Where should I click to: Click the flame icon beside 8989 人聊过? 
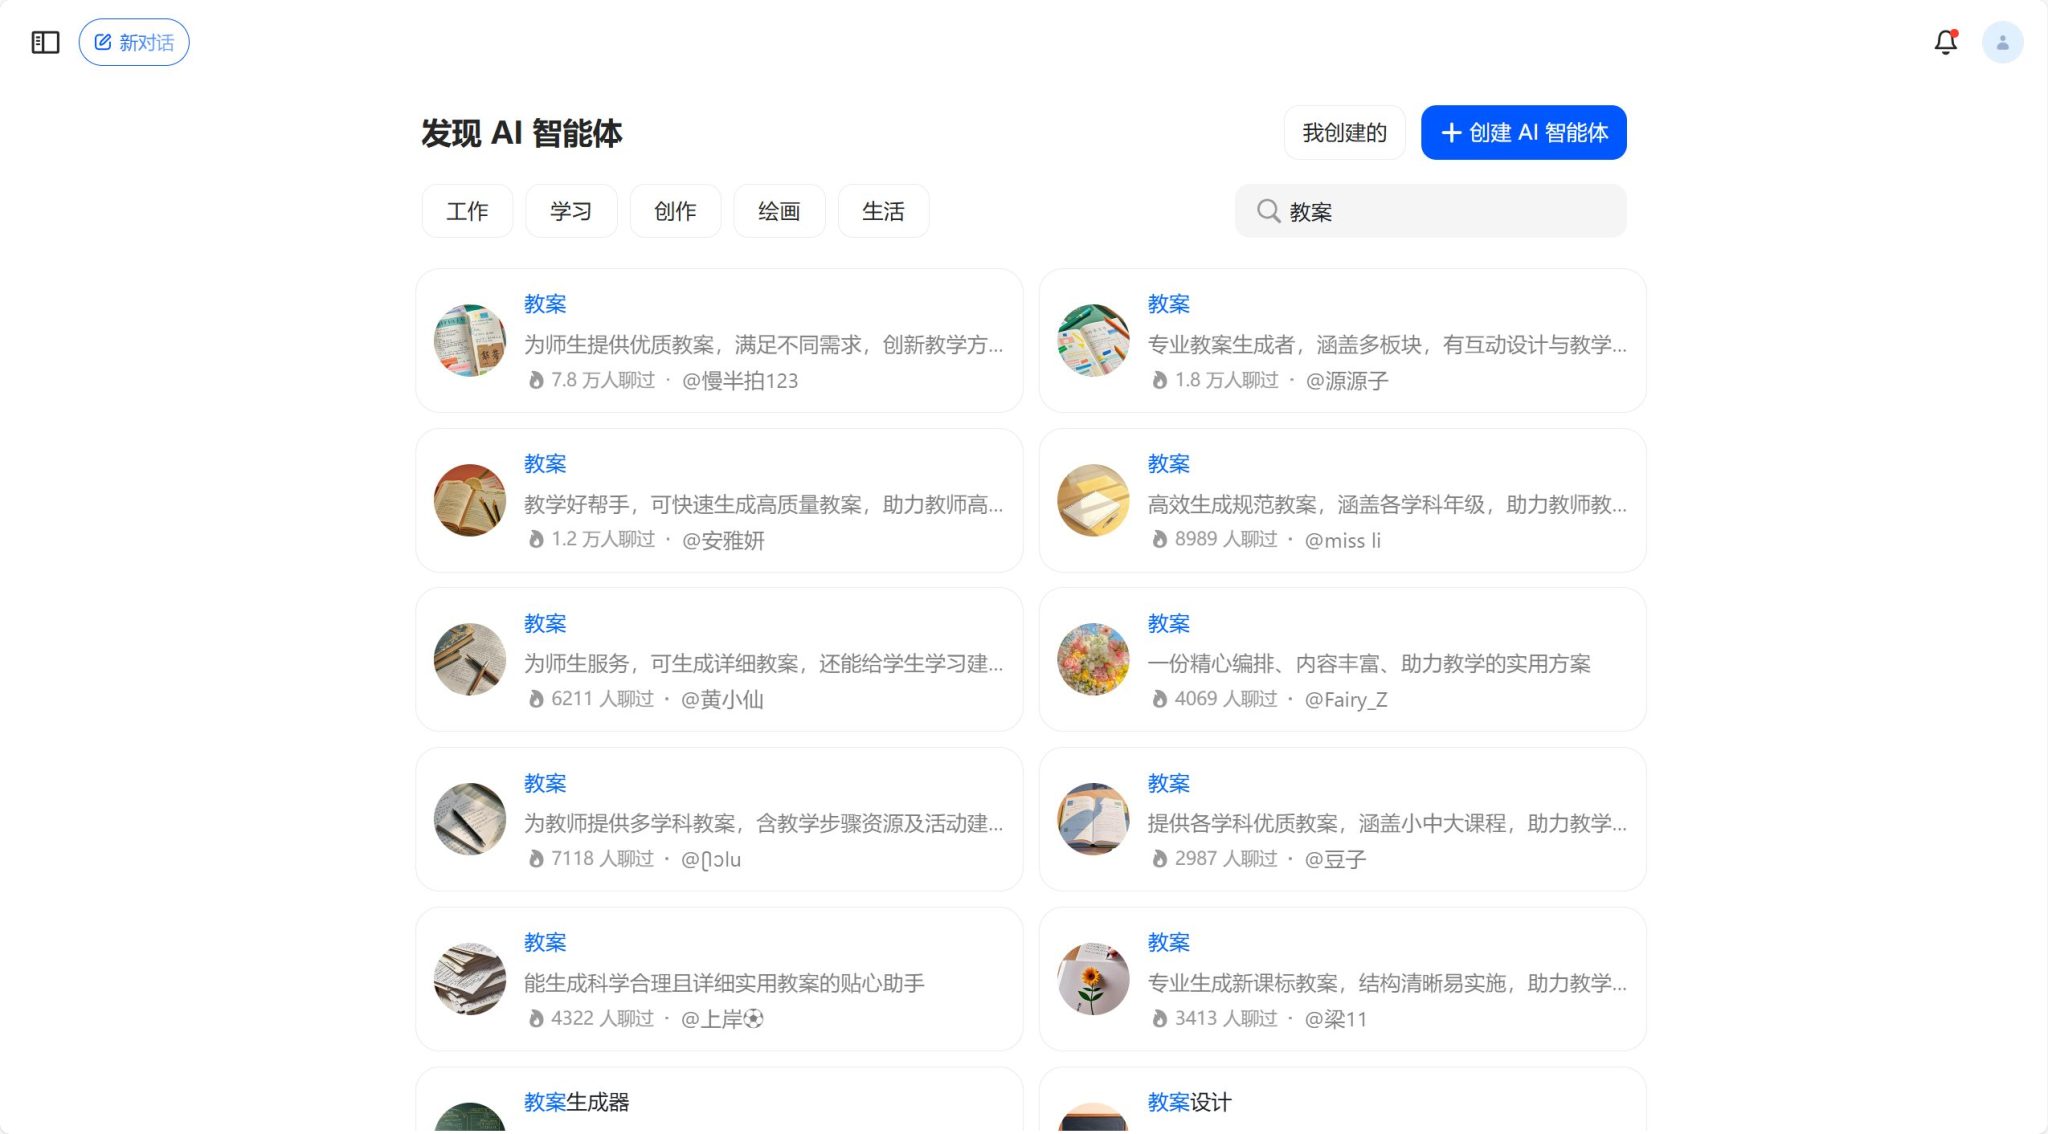pos(1160,539)
